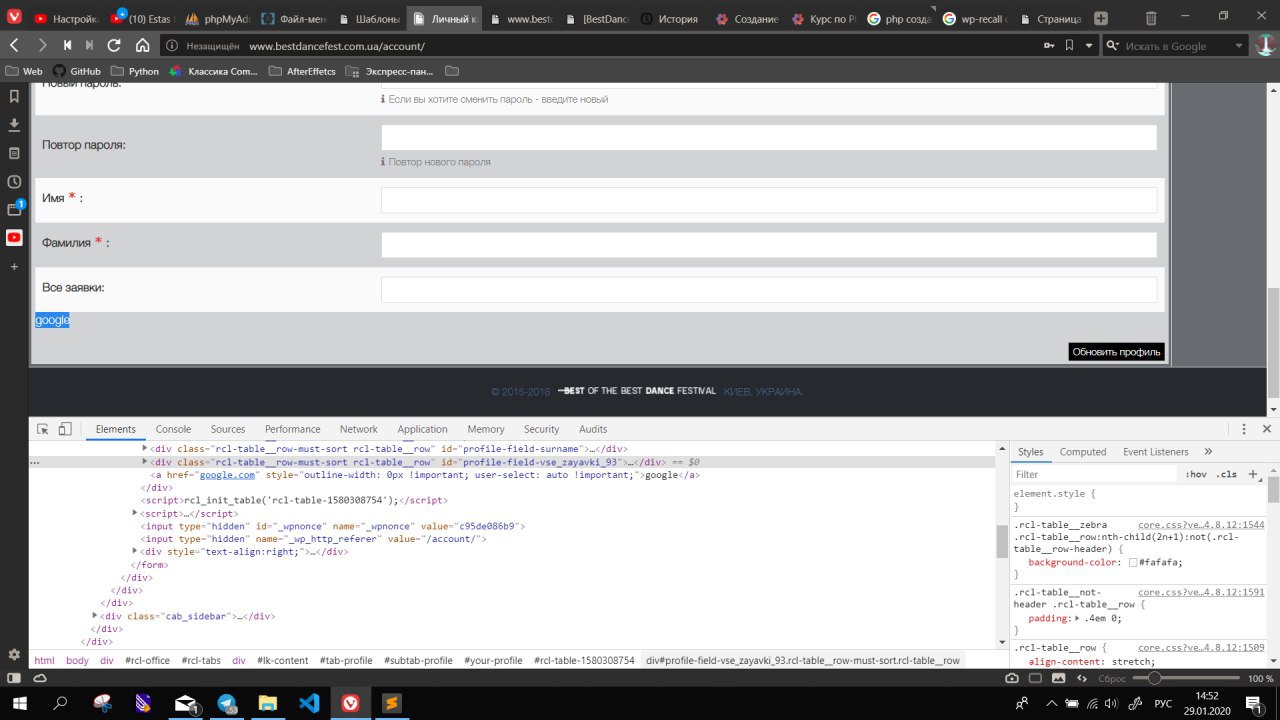The width and height of the screenshot is (1280, 720).
Task: Open closed tabs trash icon
Action: pyautogui.click(x=1151, y=18)
